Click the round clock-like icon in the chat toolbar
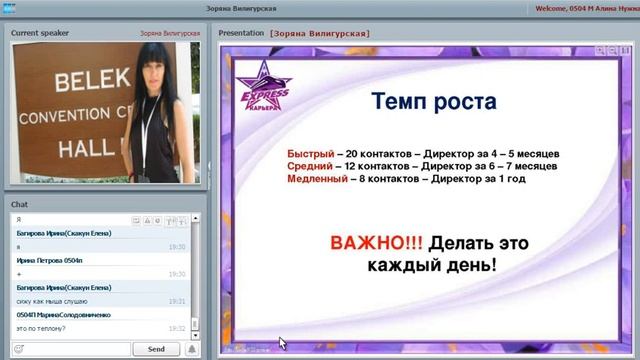 point(158,220)
